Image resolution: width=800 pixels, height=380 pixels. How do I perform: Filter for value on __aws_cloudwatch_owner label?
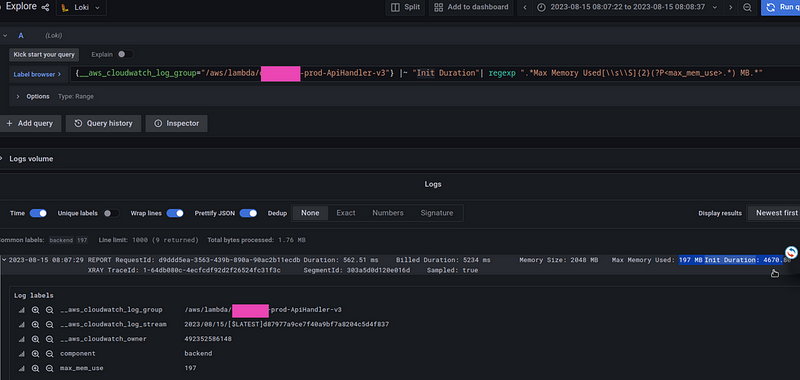click(x=35, y=339)
